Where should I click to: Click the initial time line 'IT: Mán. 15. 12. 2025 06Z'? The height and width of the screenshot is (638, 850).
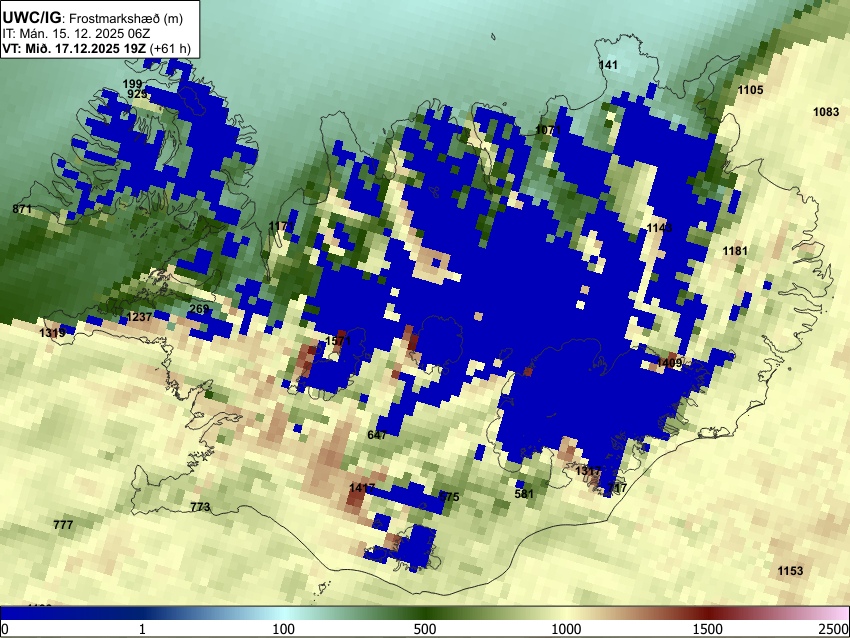click(x=76, y=34)
